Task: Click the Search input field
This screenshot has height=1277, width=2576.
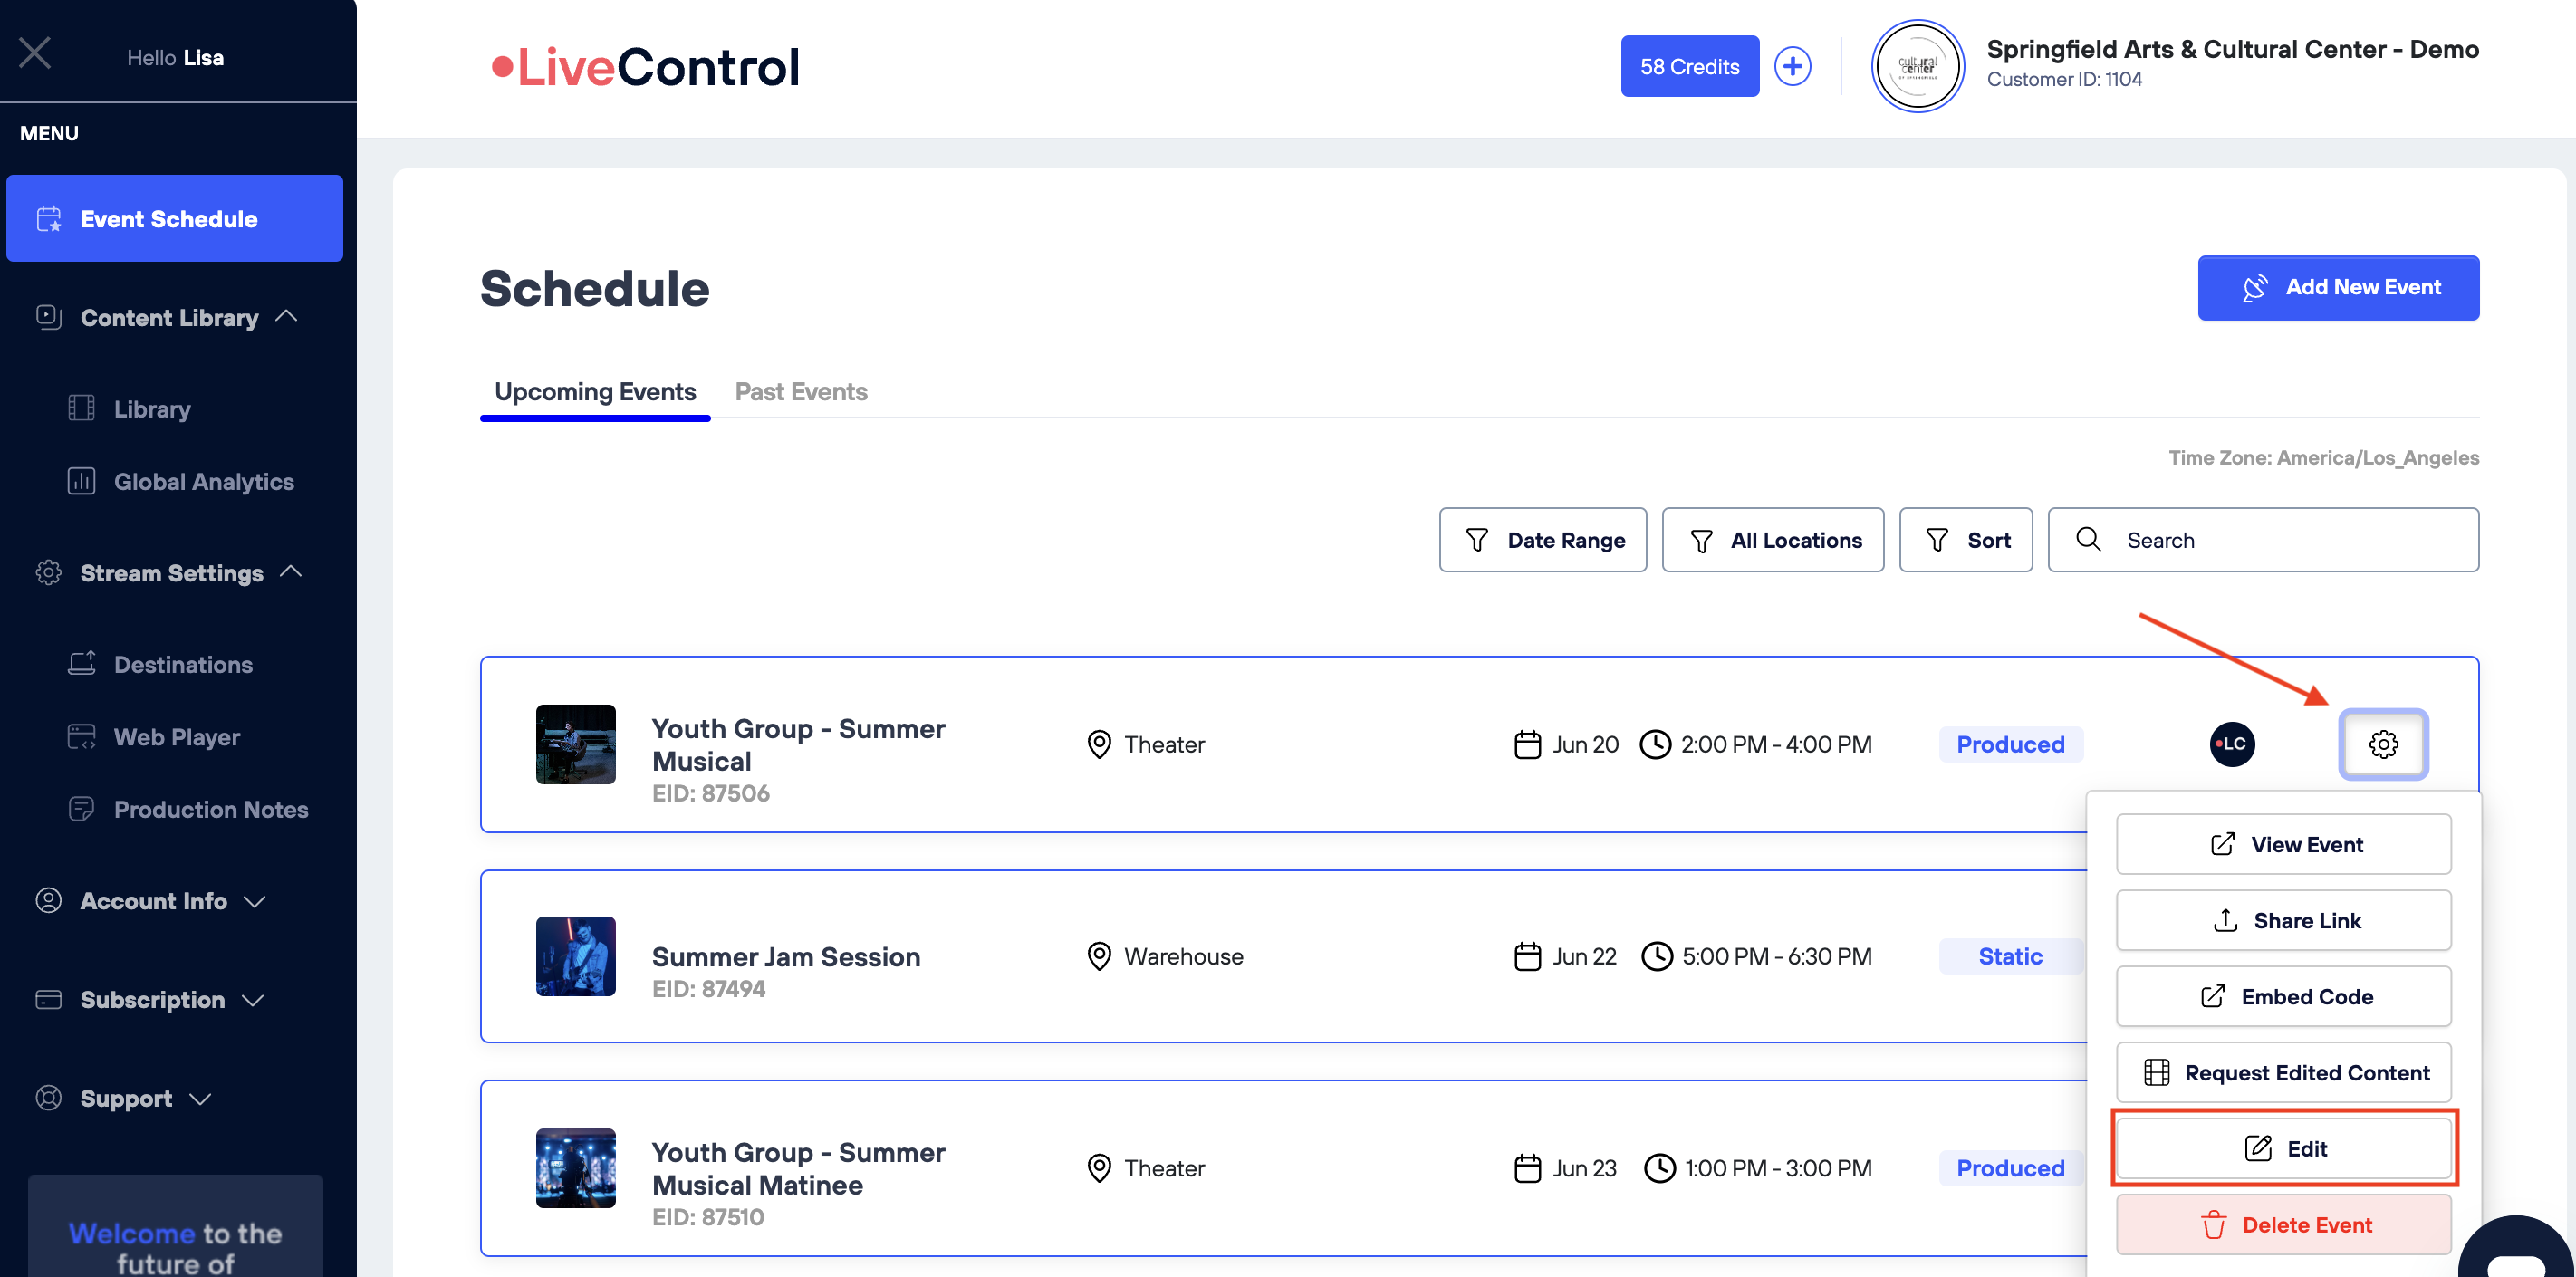Action: (x=2280, y=540)
